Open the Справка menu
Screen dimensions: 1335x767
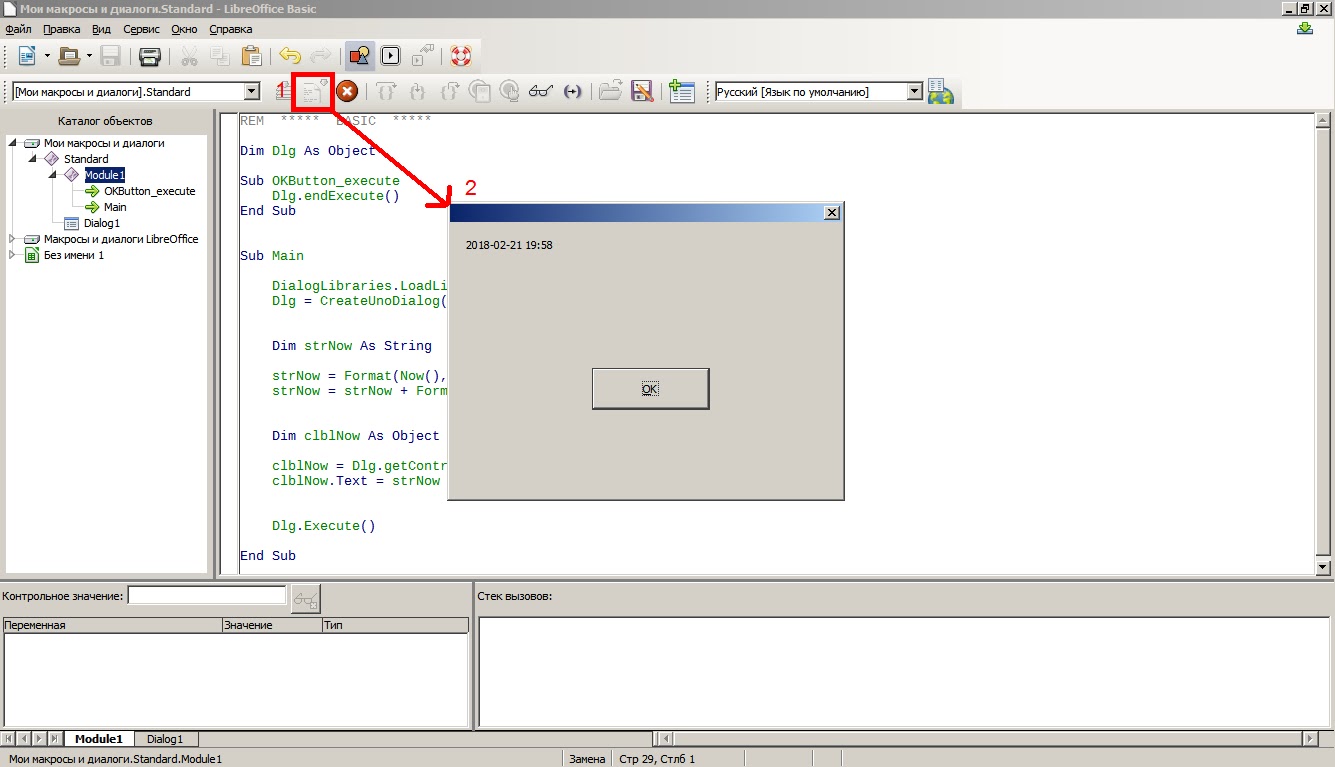click(x=230, y=29)
